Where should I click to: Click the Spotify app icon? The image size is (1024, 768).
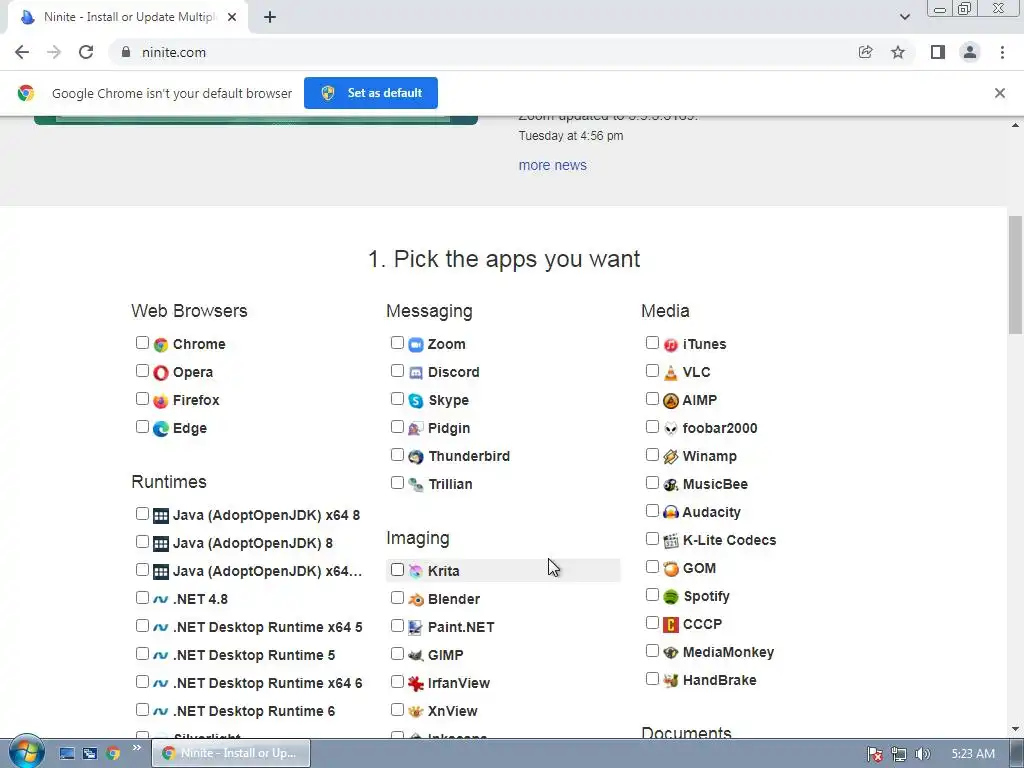click(x=671, y=596)
